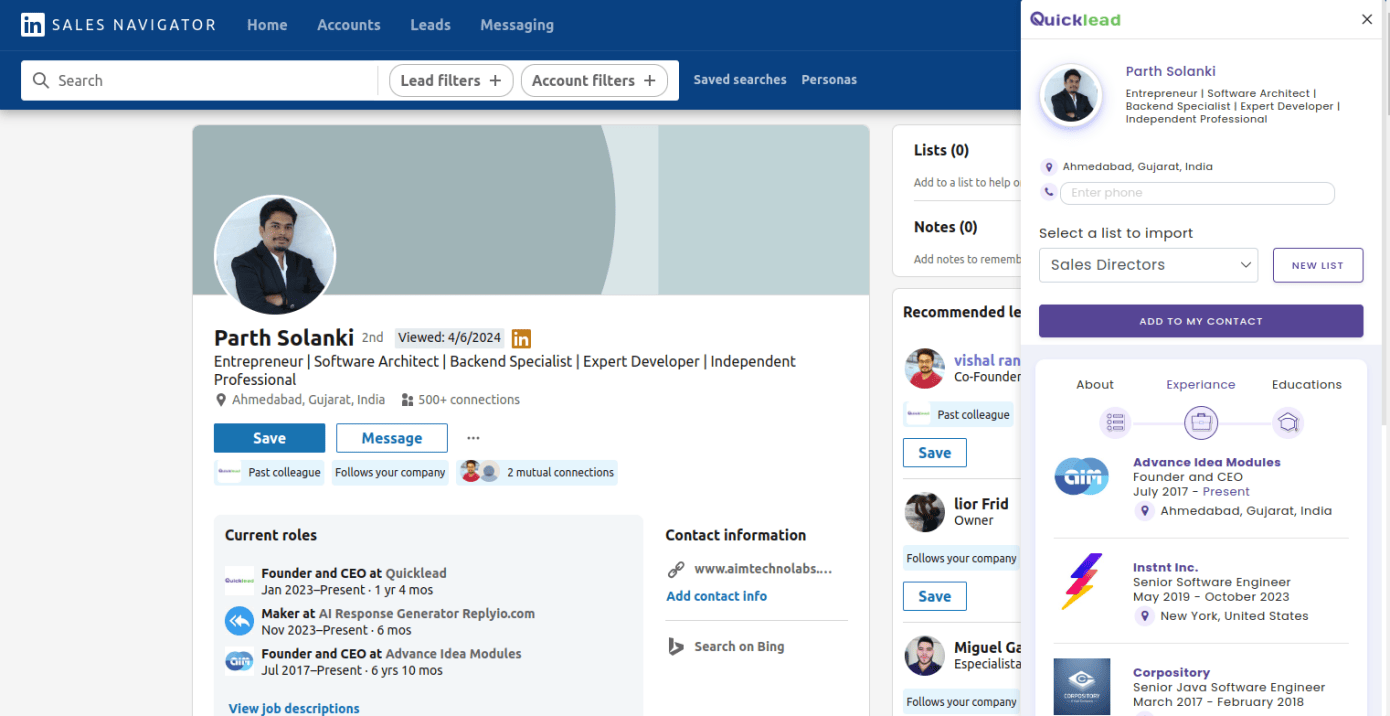
Task: Open the Sales Directors list dropdown
Action: (x=1148, y=265)
